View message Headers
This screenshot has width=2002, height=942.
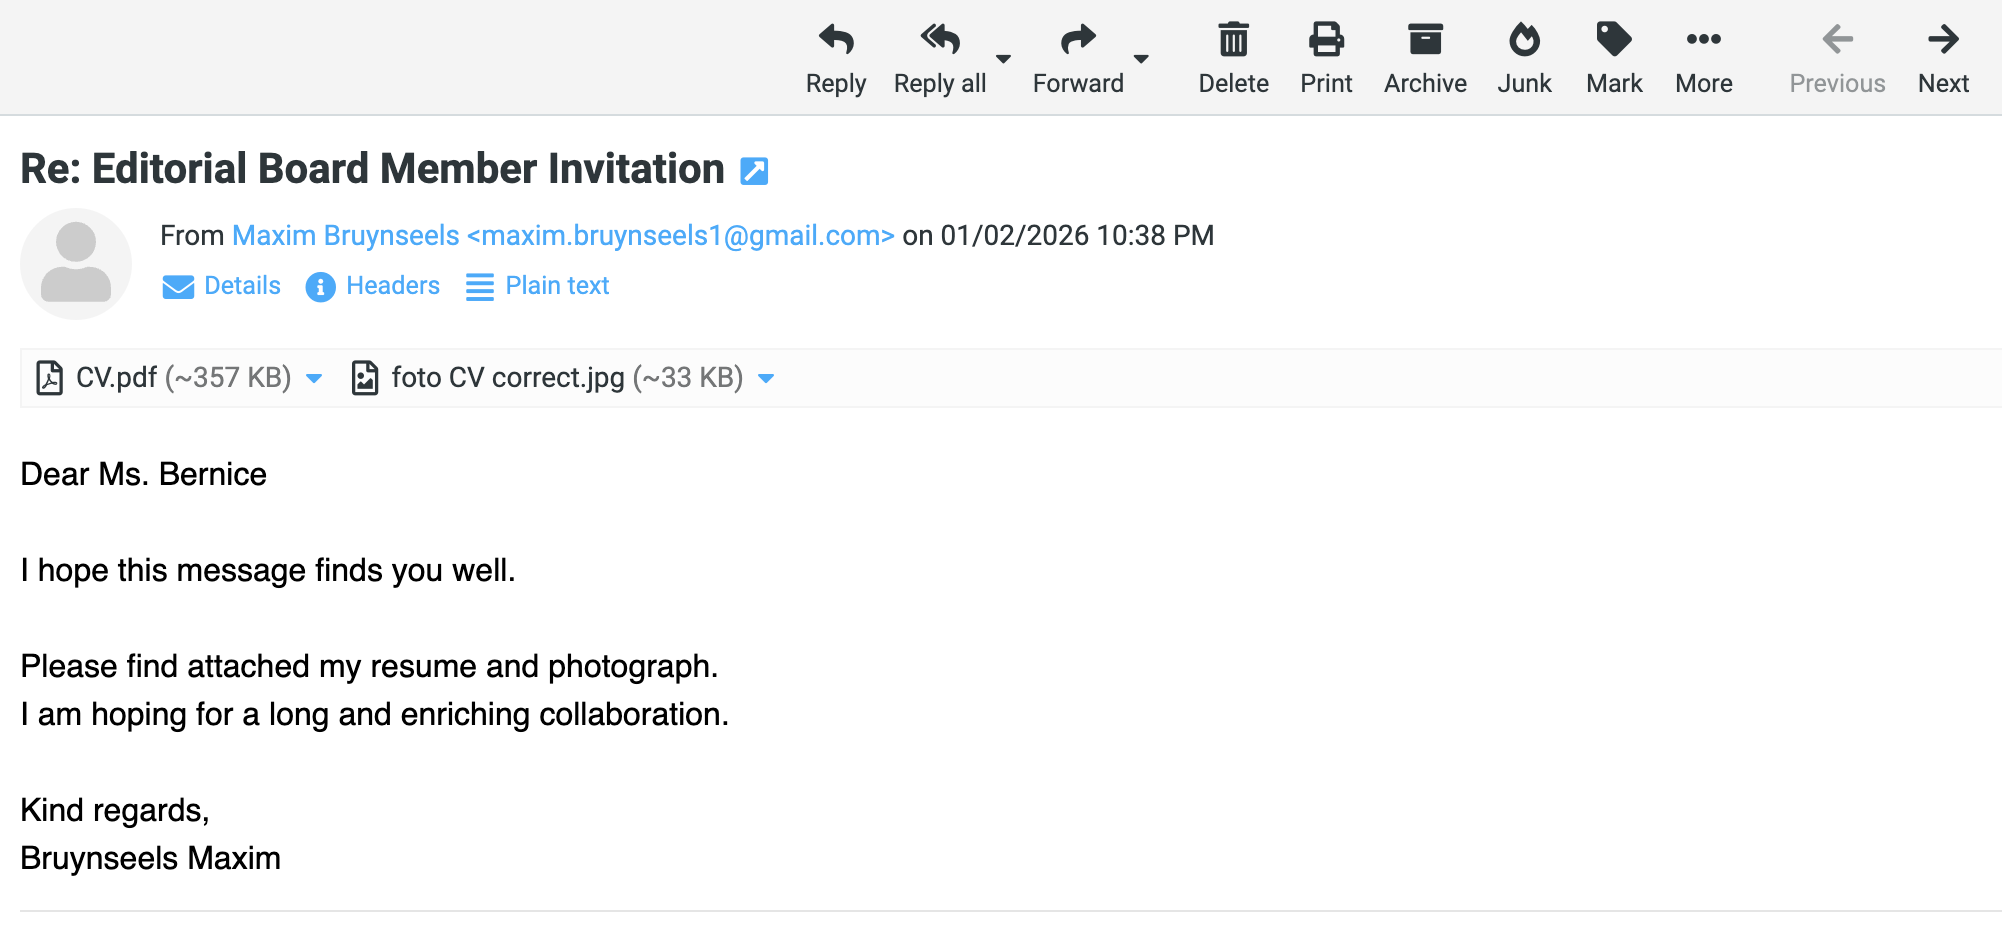tap(373, 286)
